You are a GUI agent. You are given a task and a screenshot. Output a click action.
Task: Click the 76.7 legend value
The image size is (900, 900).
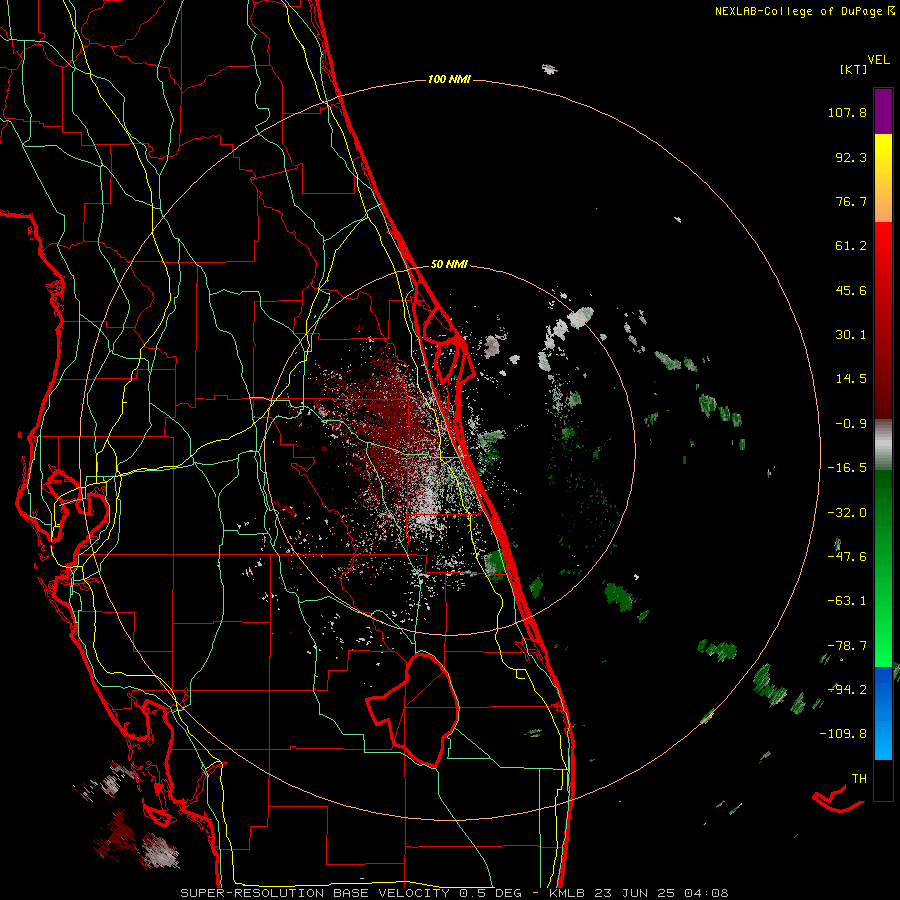pos(851,201)
